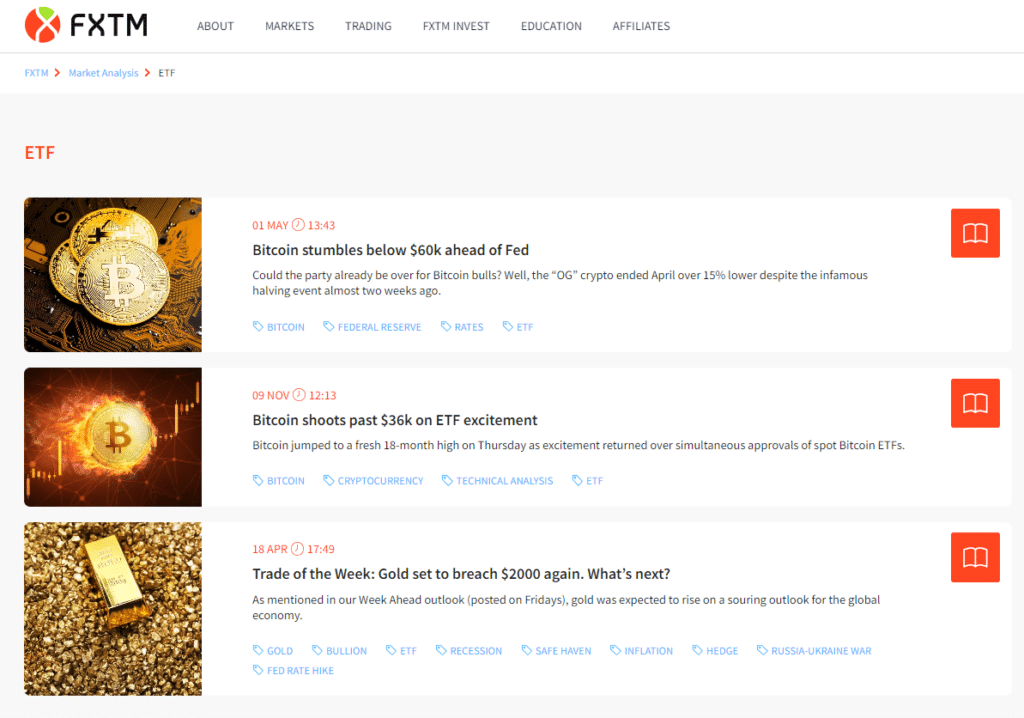Image resolution: width=1024 pixels, height=718 pixels.
Task: Open the MARKETS menu
Action: tap(289, 26)
